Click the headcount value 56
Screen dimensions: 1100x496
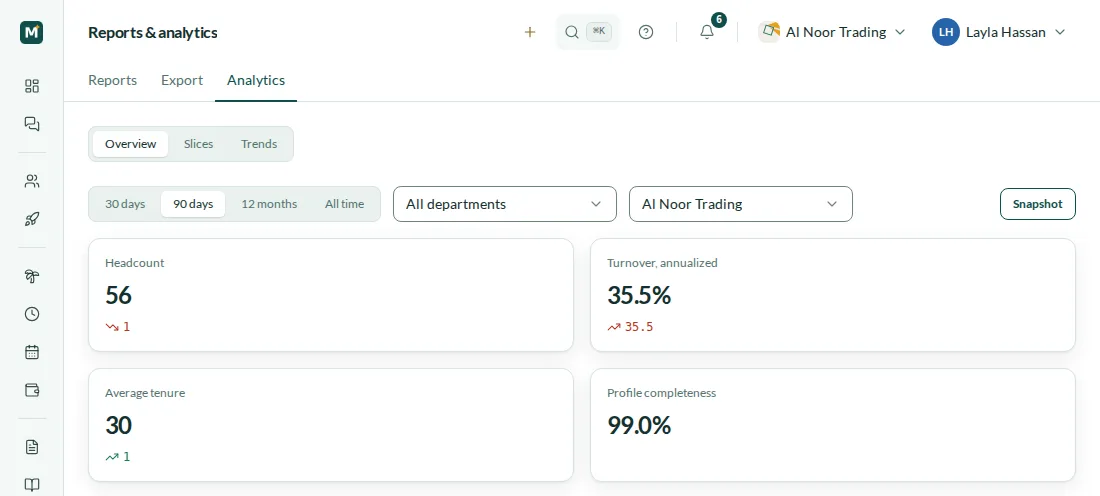[x=119, y=295]
